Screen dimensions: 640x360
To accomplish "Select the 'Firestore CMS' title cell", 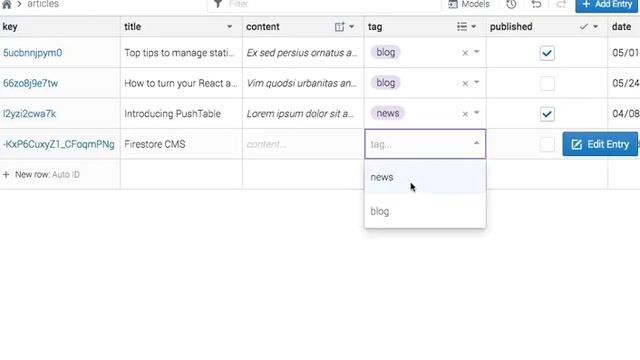I will [181, 144].
